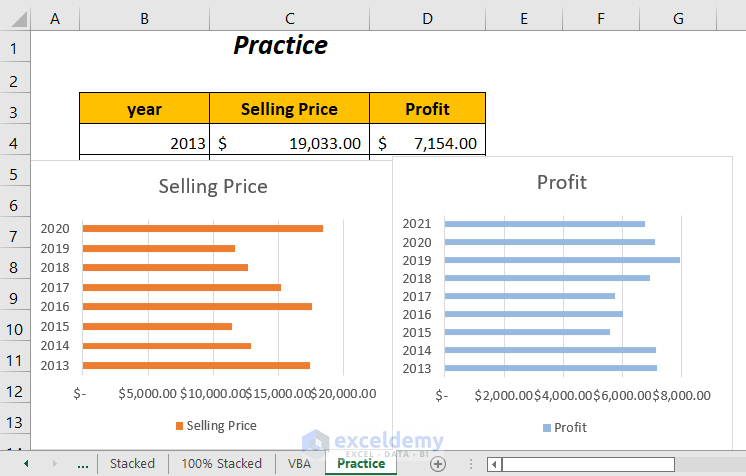Select the Practice sheet tab
746x476 pixels.
tap(361, 464)
